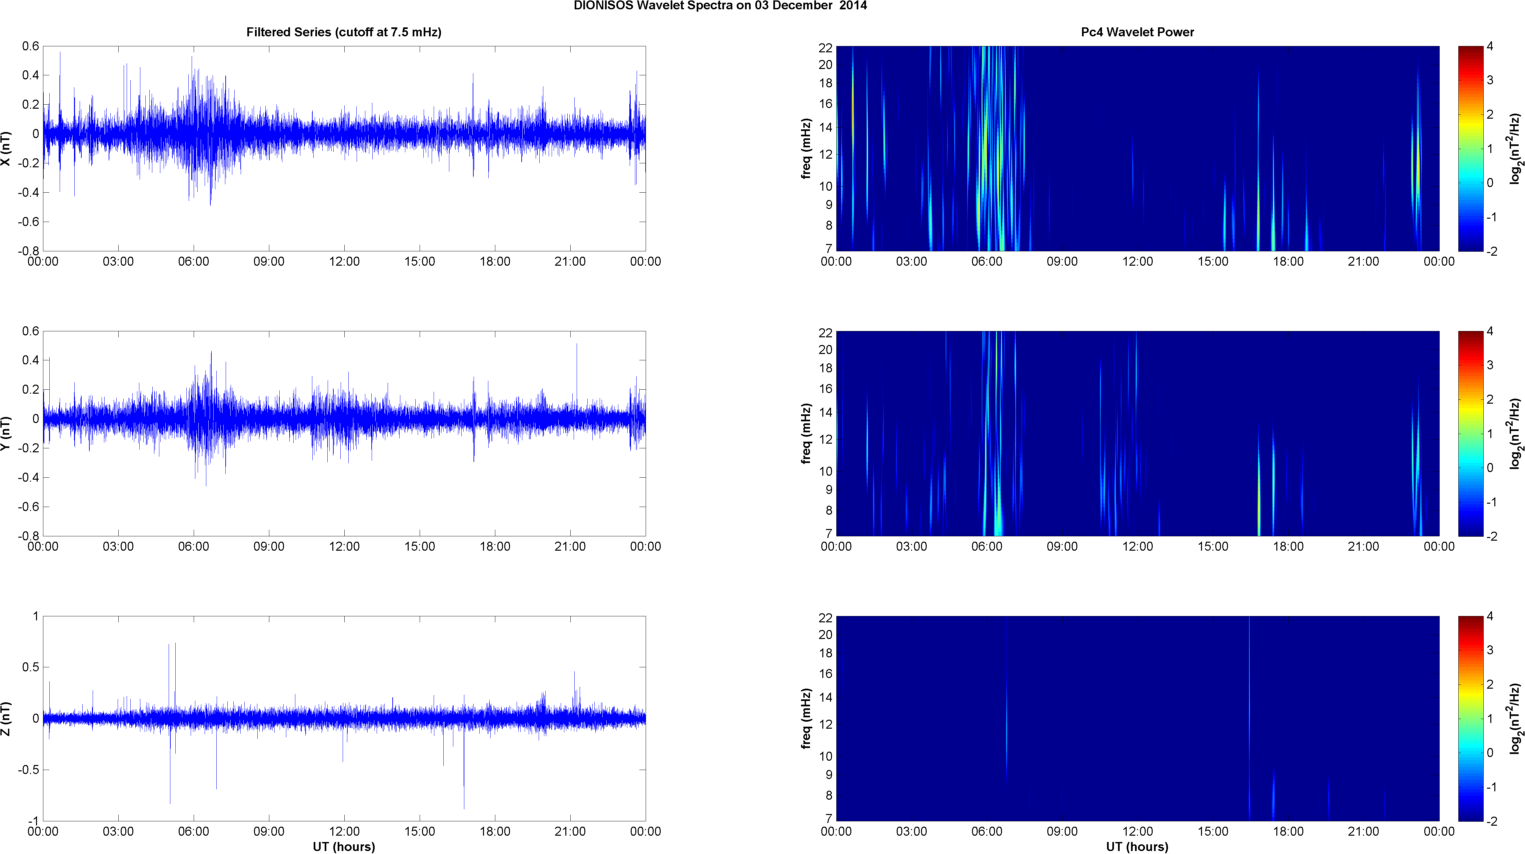Click the '09:00' tick under the top spectrogram
The height and width of the screenshot is (854, 1525).
coord(1062,262)
